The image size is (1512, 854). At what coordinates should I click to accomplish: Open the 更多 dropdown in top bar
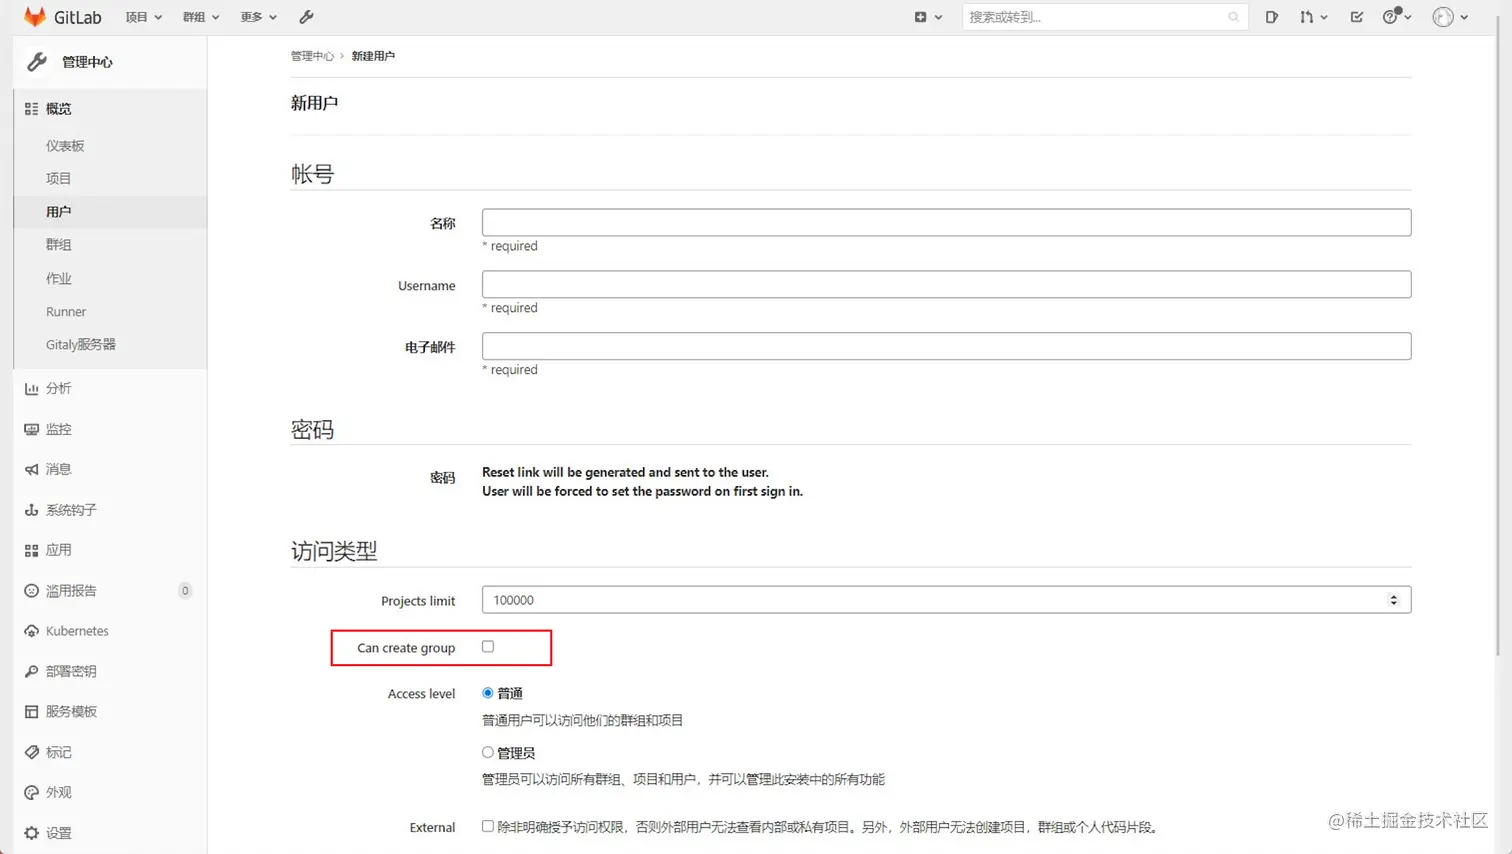pyautogui.click(x=259, y=17)
